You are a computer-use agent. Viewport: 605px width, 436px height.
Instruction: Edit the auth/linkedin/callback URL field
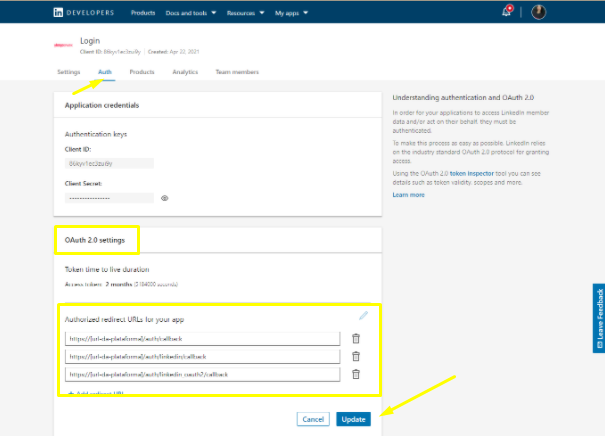(203, 357)
